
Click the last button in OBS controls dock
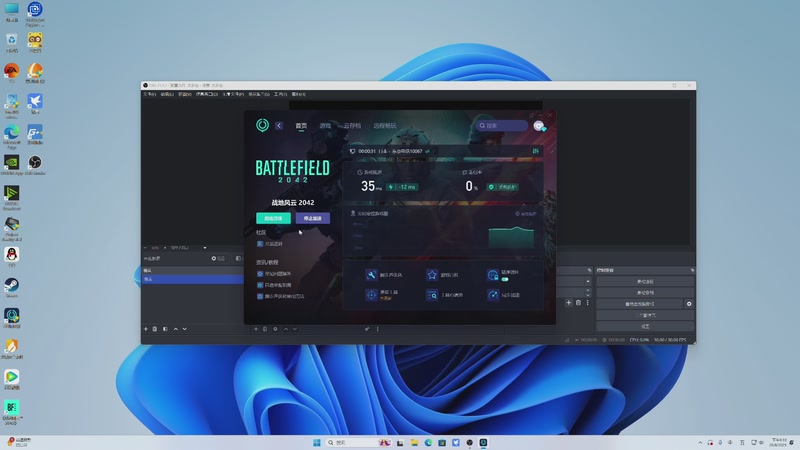[645, 326]
